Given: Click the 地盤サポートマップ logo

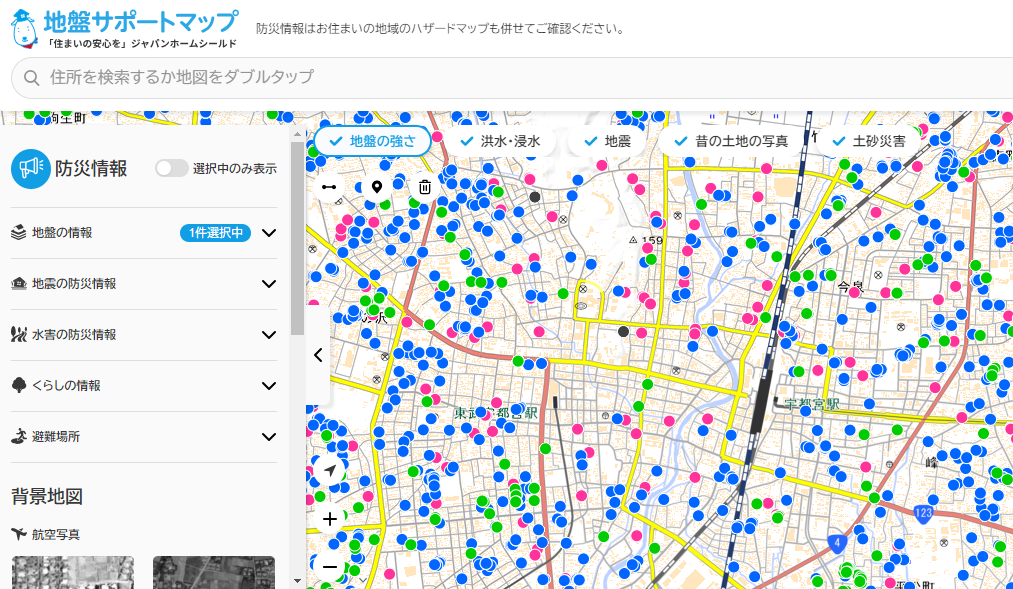Looking at the screenshot, I should (124, 29).
